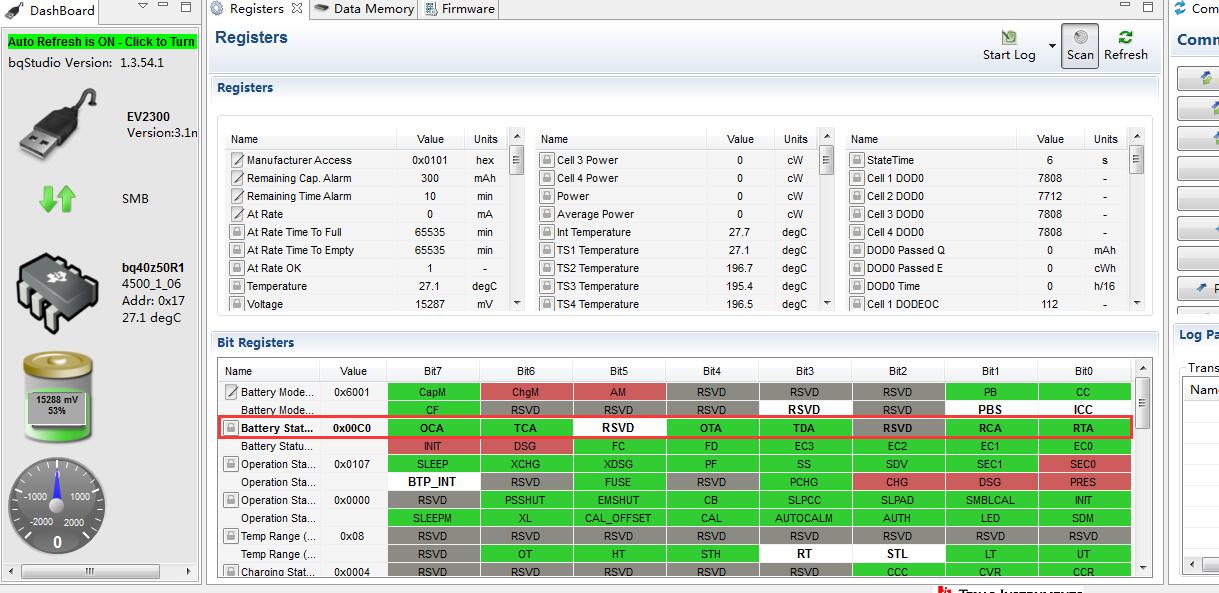Click the bq40z50R1 chip icon
This screenshot has width=1219, height=593.
coord(57,290)
